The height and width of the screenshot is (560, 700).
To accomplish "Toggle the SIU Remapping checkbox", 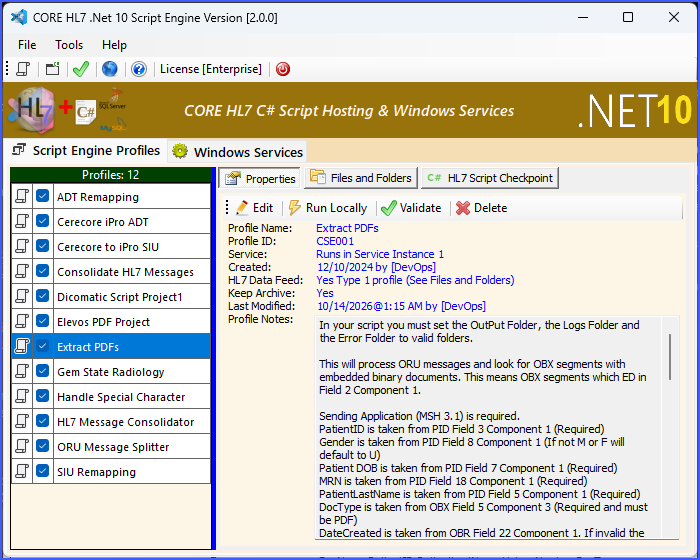I will 43,471.
